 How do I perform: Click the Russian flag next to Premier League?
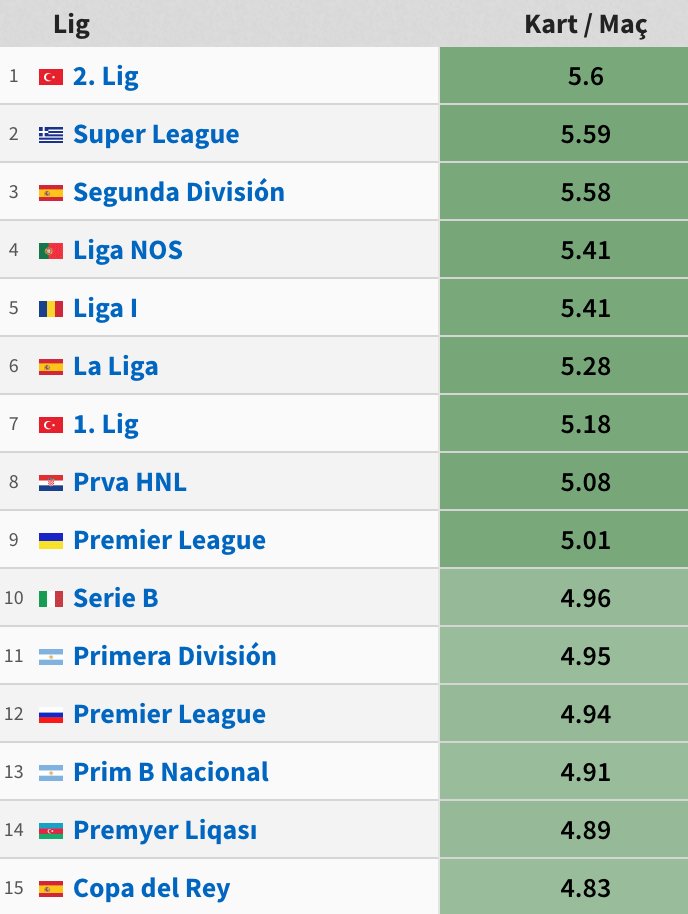click(51, 715)
